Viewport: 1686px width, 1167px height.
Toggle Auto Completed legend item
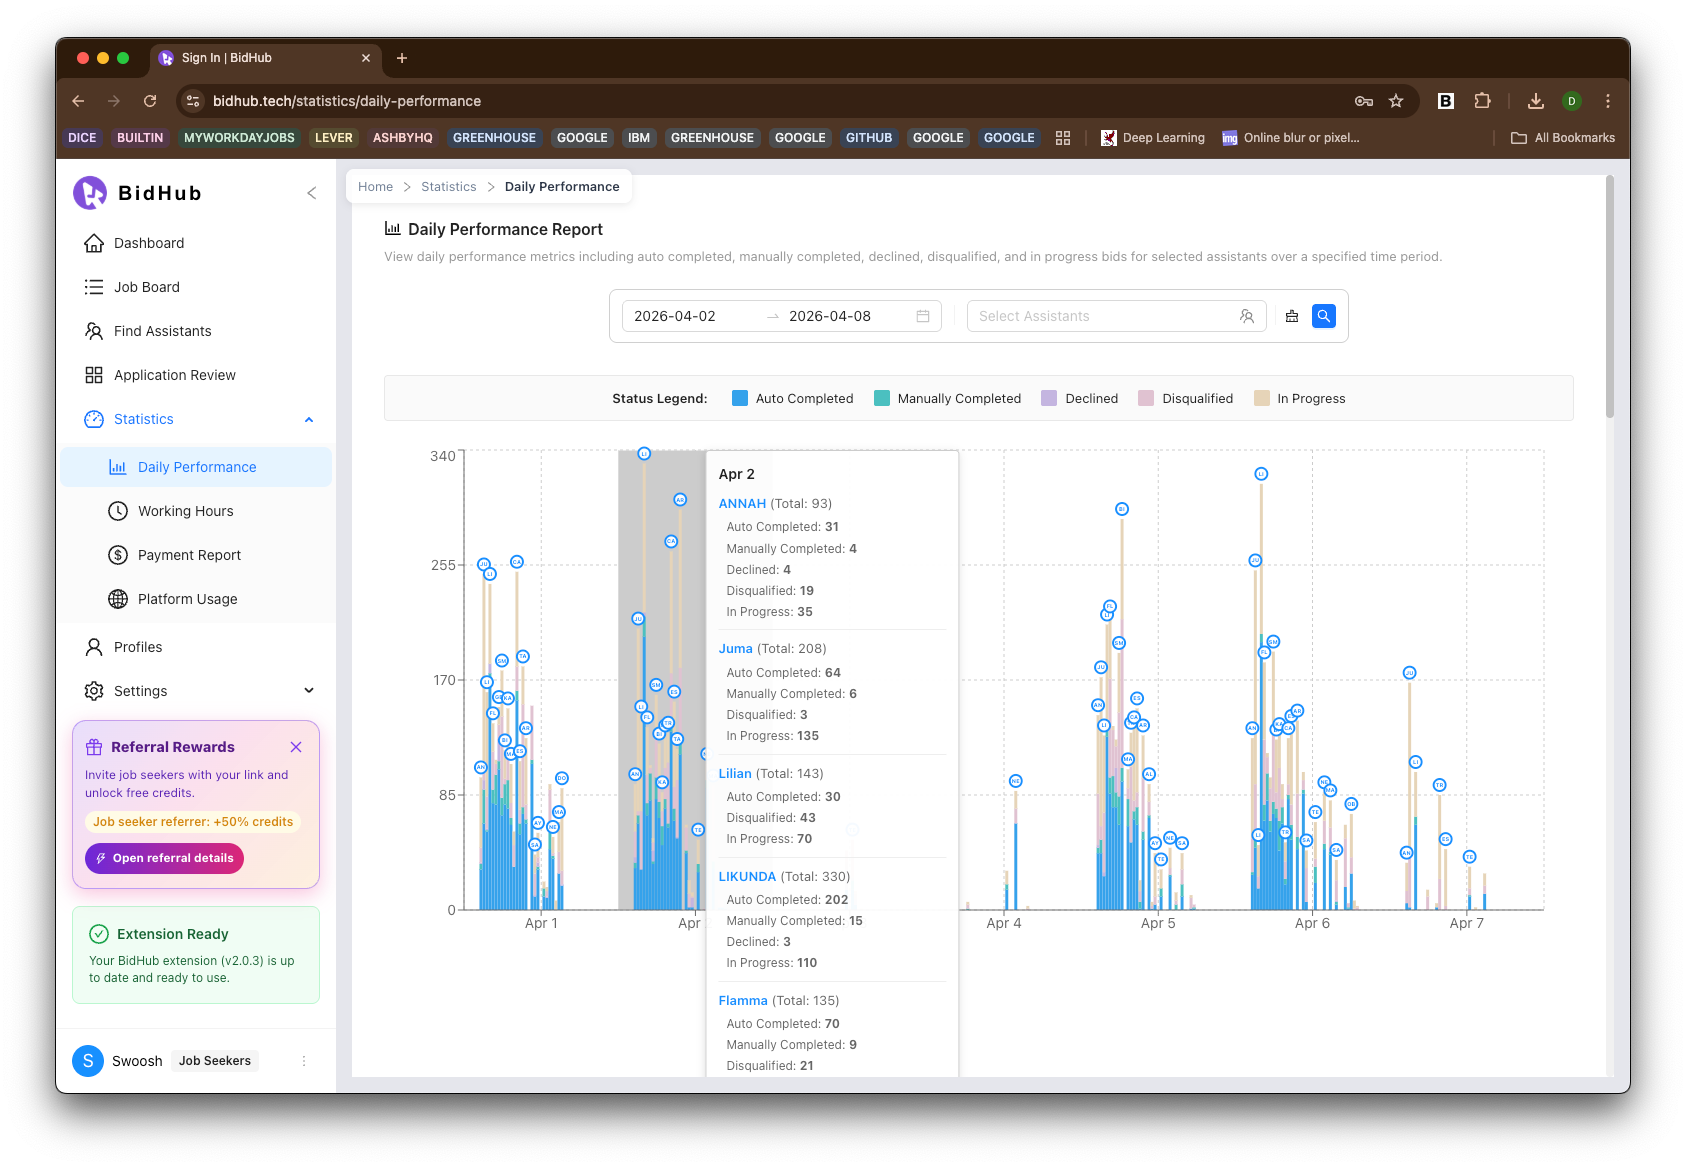[793, 398]
